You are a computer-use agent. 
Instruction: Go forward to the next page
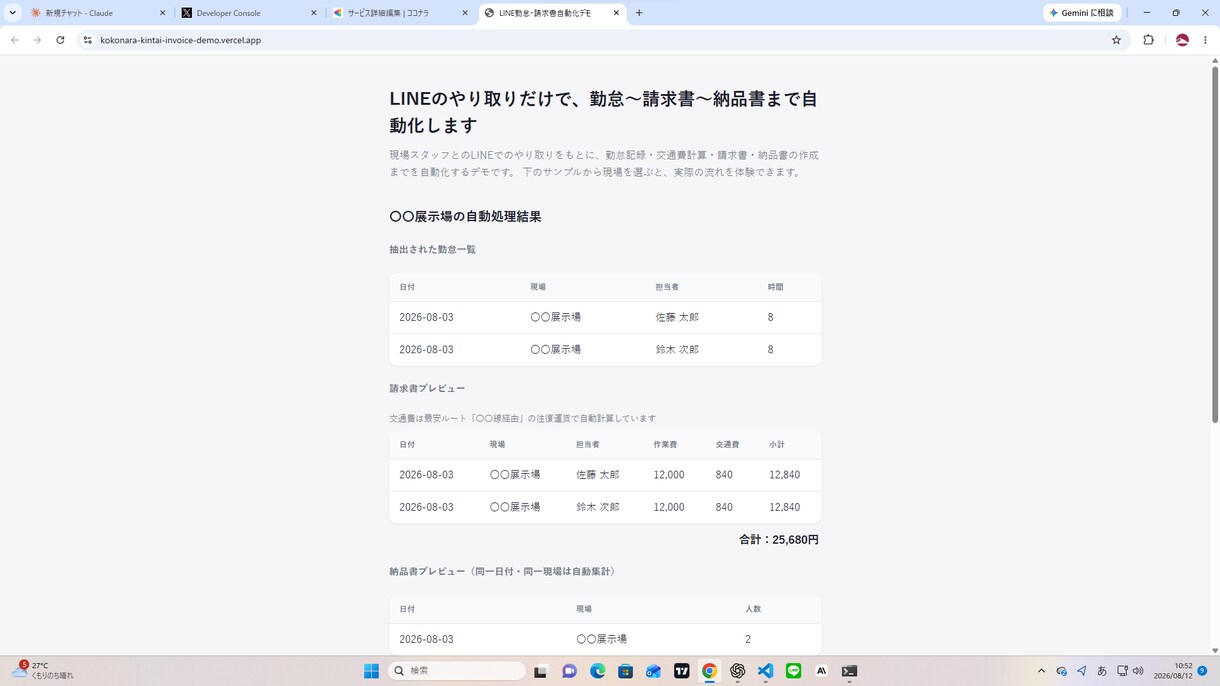[x=37, y=40]
